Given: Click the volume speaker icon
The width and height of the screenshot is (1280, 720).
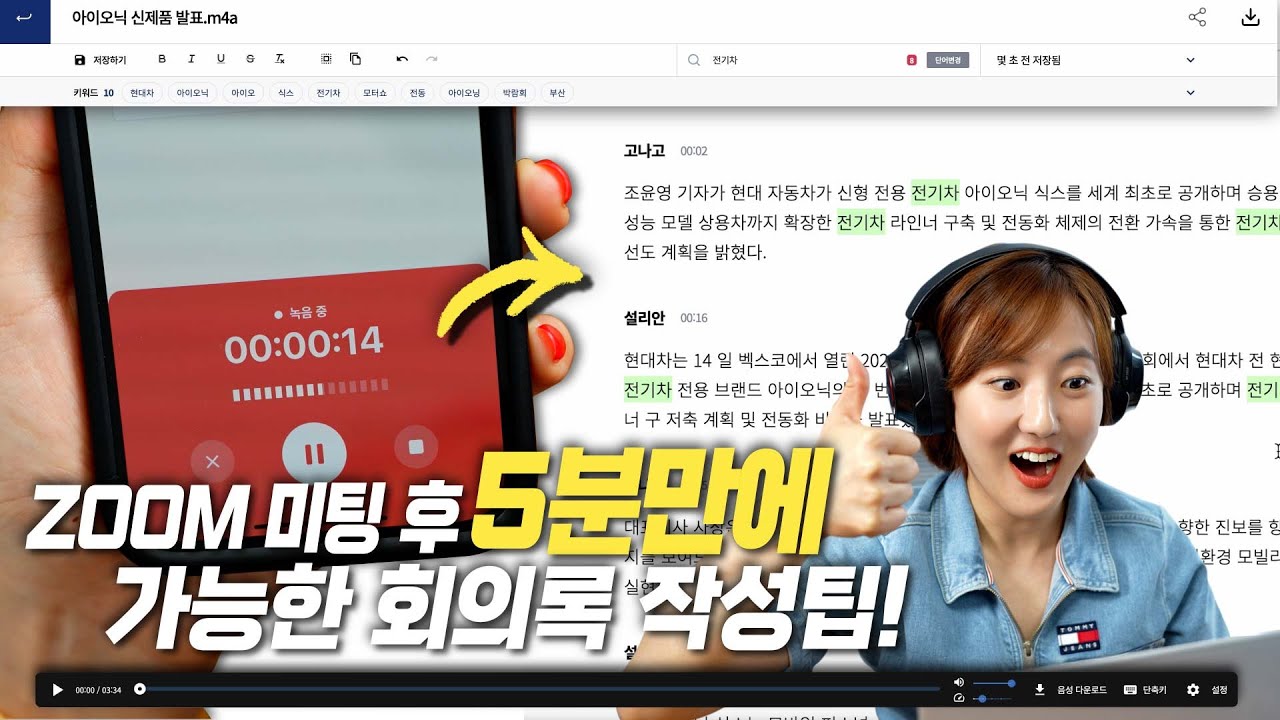Looking at the screenshot, I should coord(959,682).
